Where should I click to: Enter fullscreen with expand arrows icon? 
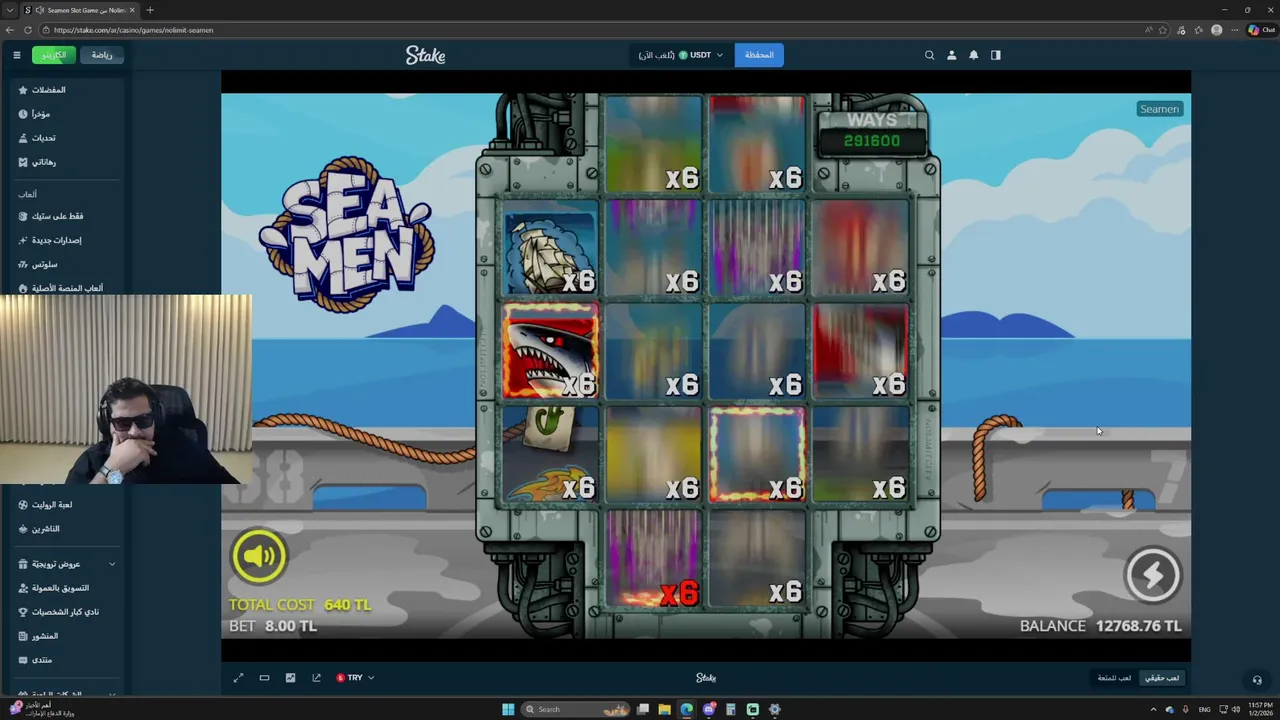238,678
